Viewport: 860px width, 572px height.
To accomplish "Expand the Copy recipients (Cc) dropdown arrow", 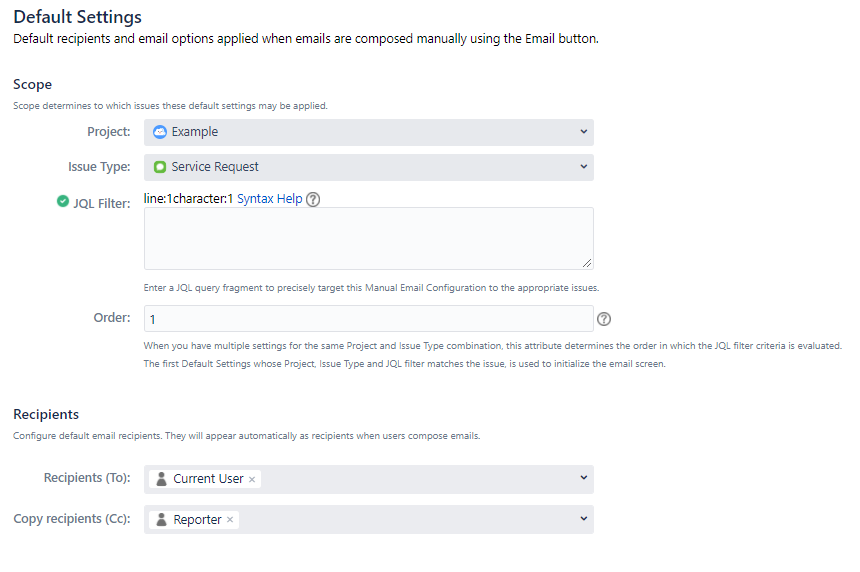I will pyautogui.click(x=584, y=518).
